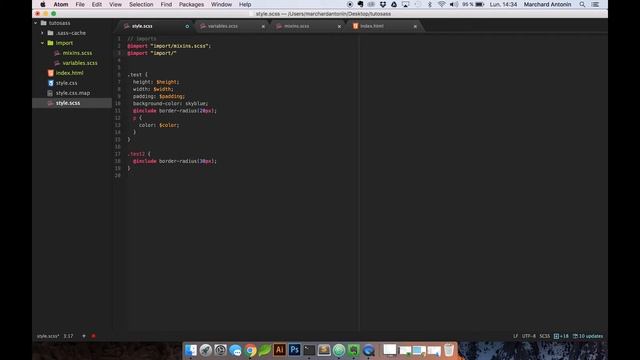Click the Dropbox icon in menu bar

[383, 4]
